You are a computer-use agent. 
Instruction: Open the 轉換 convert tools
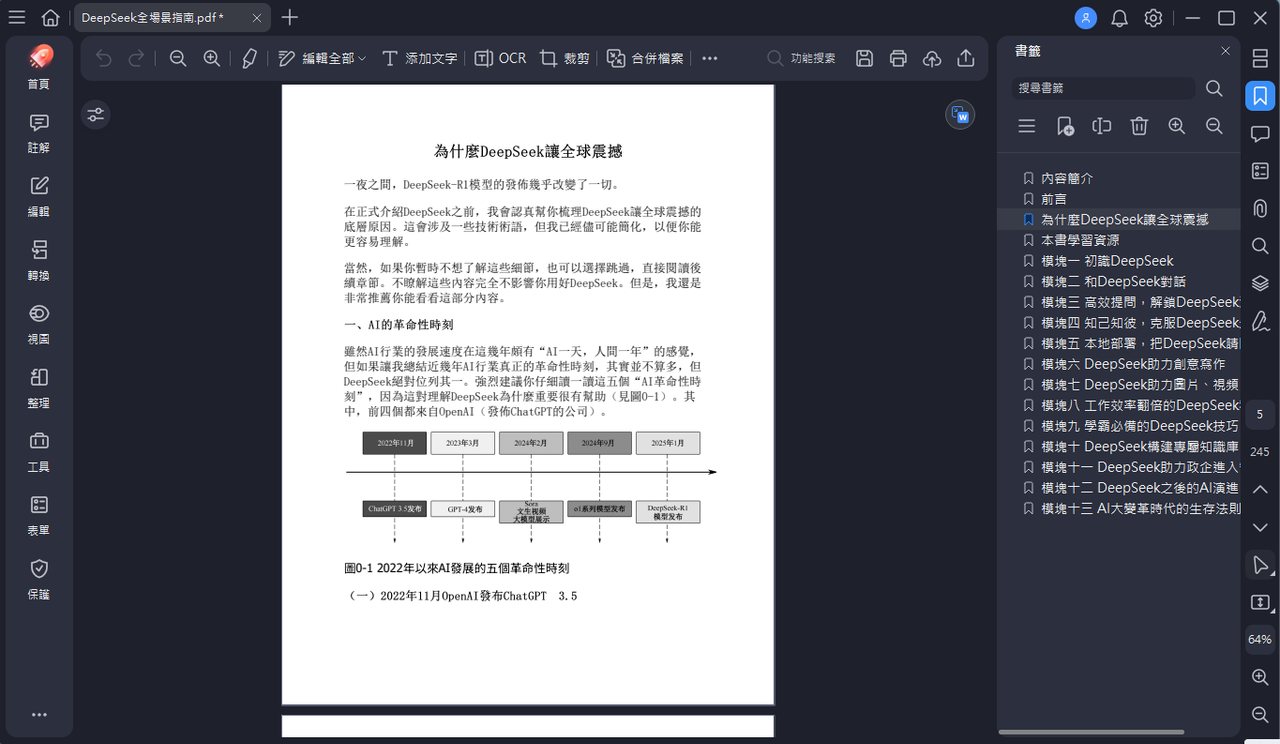(x=38, y=260)
